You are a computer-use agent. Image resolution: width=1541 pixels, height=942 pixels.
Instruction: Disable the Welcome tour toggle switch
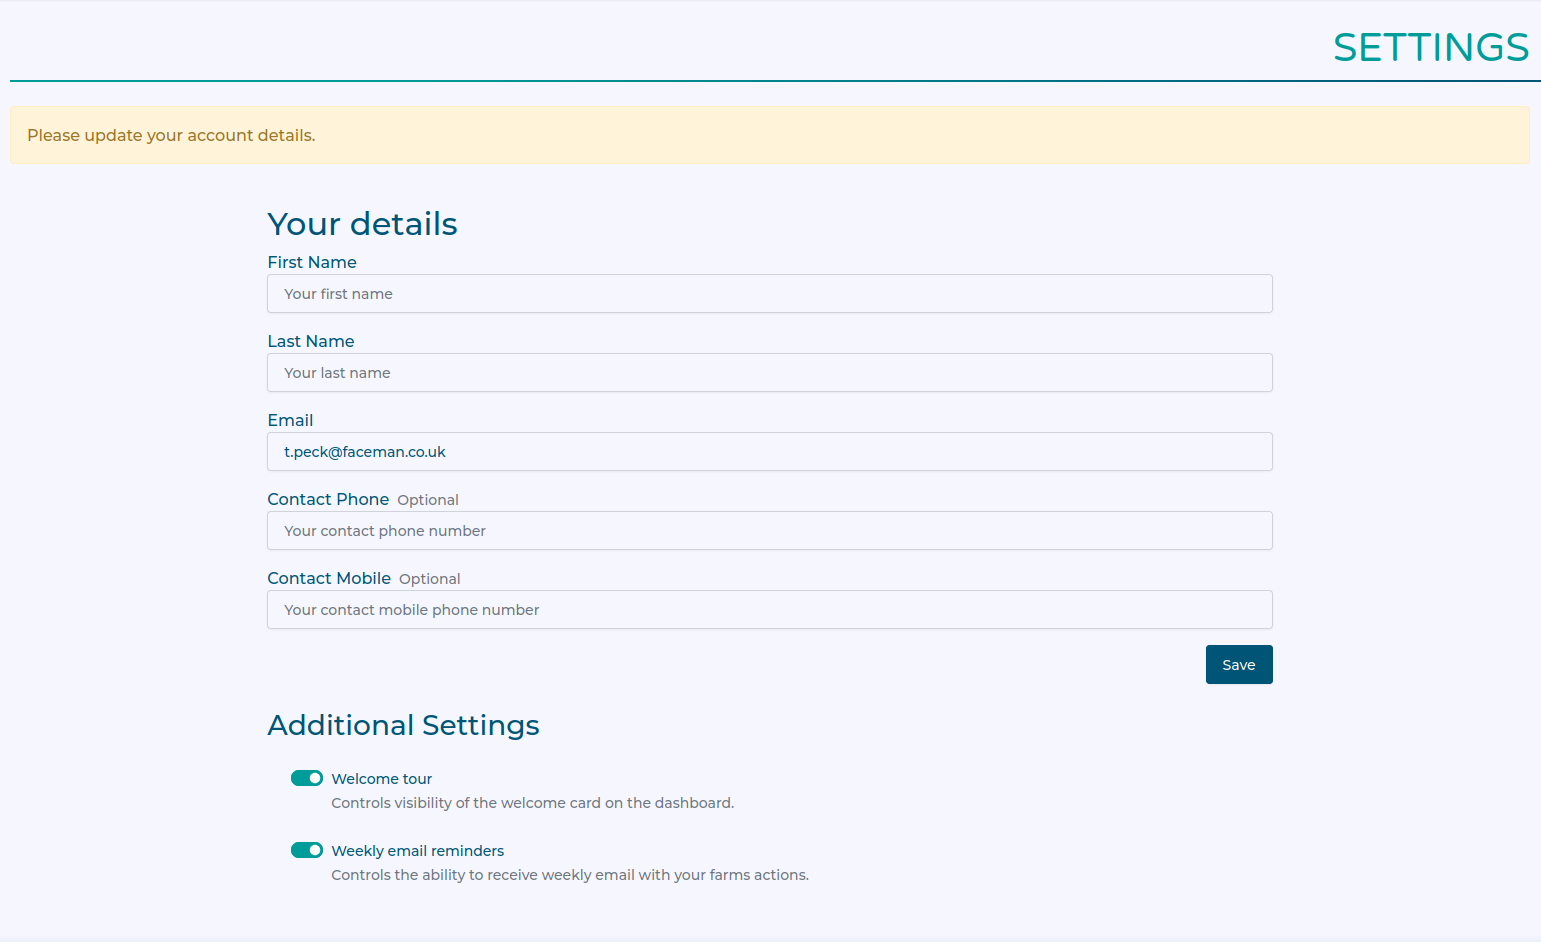(307, 778)
